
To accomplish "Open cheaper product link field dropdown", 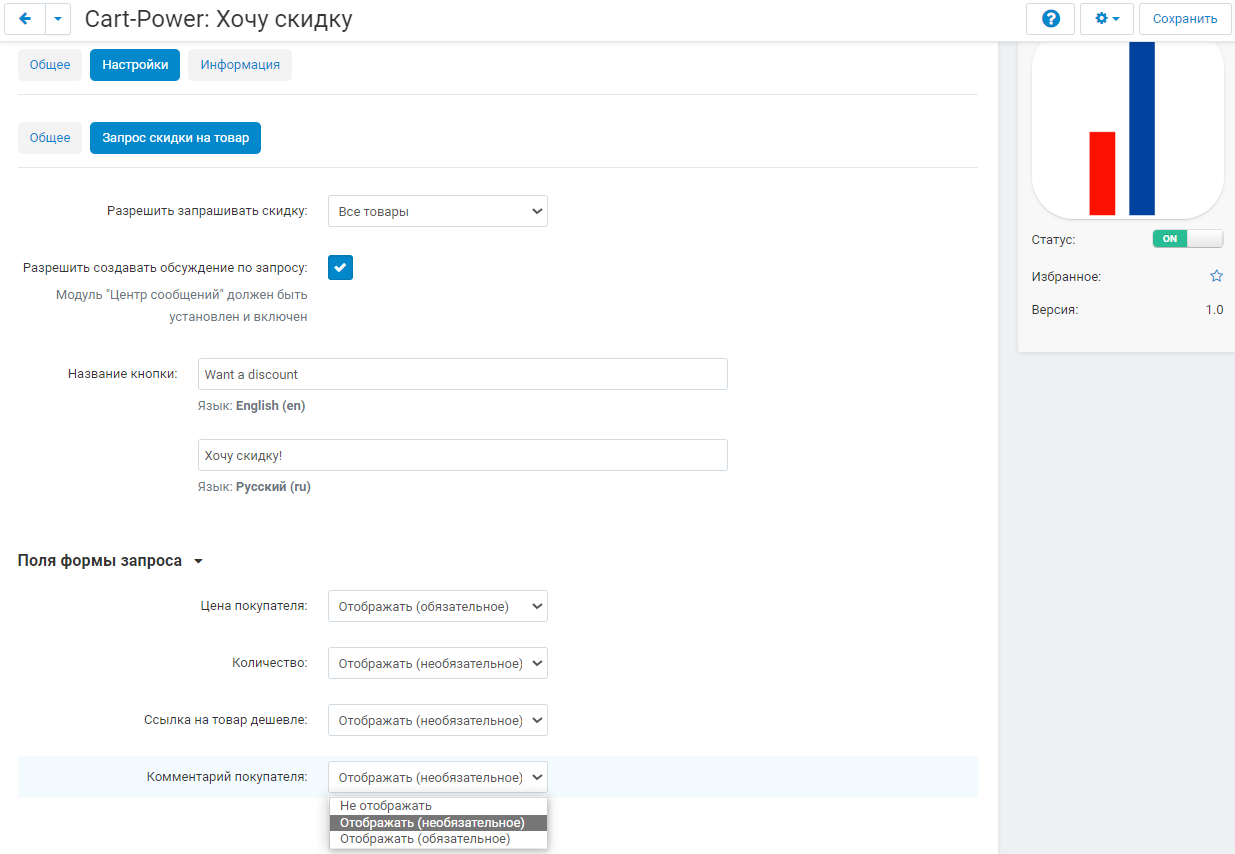I will (x=438, y=720).
